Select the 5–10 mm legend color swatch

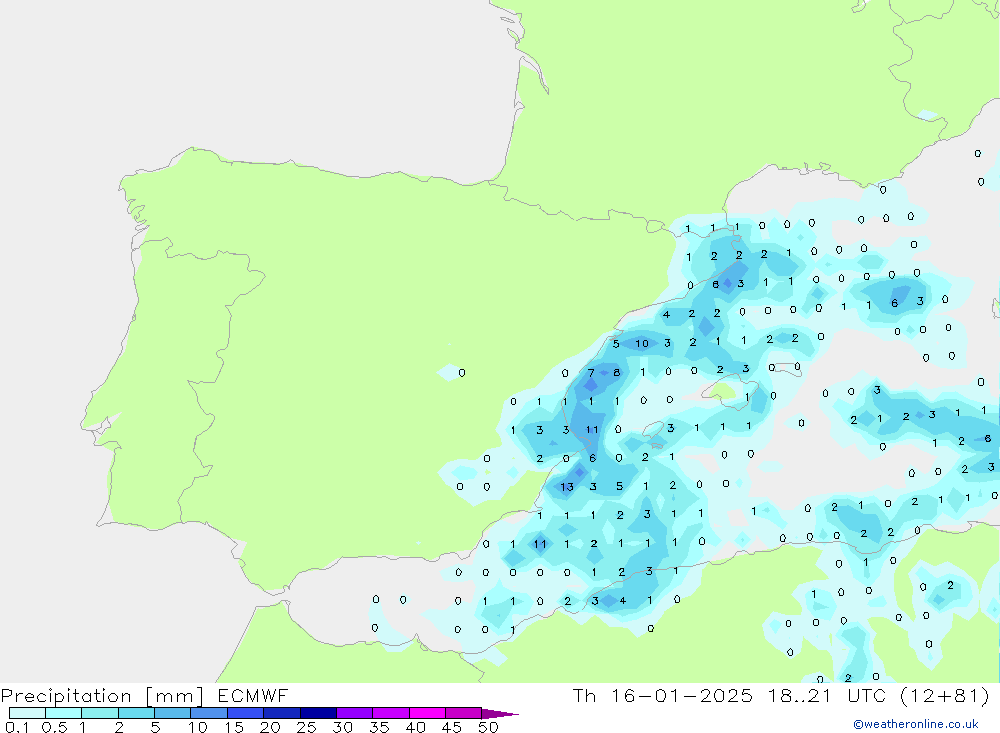[x=172, y=713]
